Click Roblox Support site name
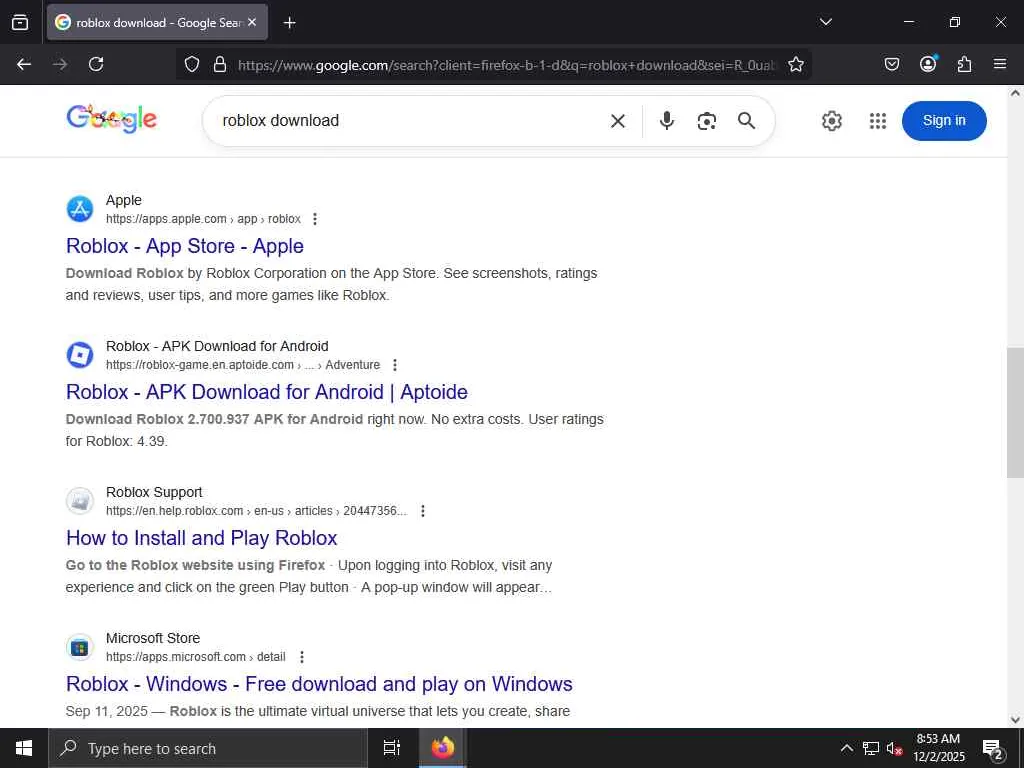1024x768 pixels. pos(154,492)
